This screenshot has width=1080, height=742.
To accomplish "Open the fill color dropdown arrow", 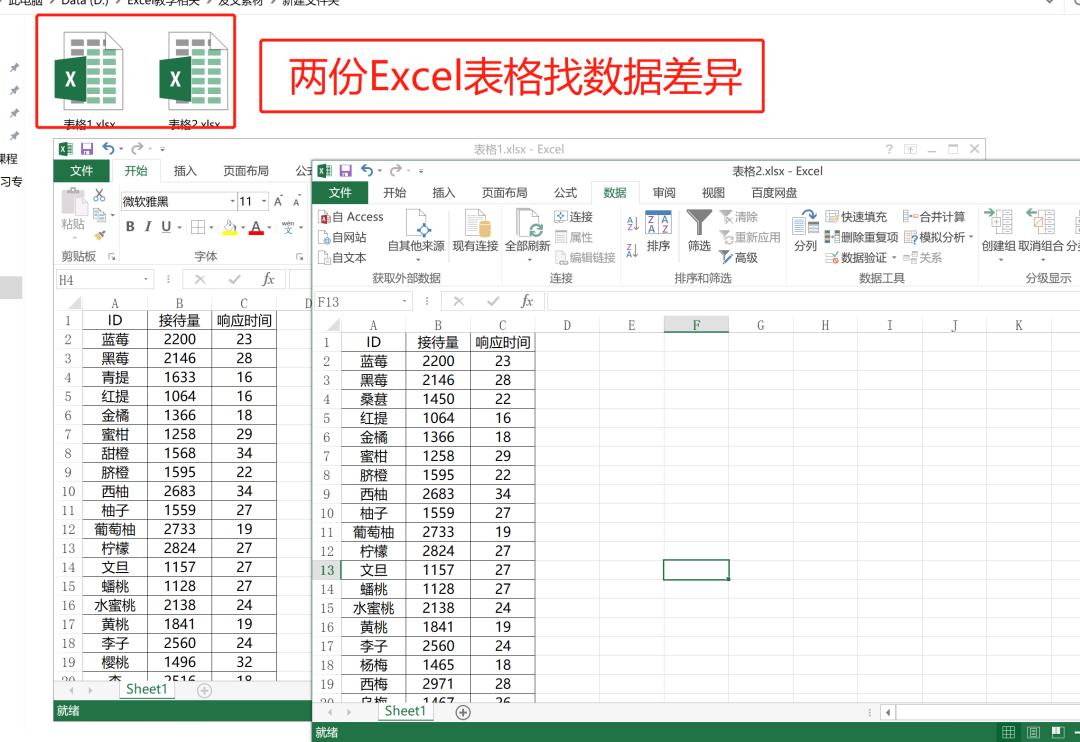I will tap(243, 227).
